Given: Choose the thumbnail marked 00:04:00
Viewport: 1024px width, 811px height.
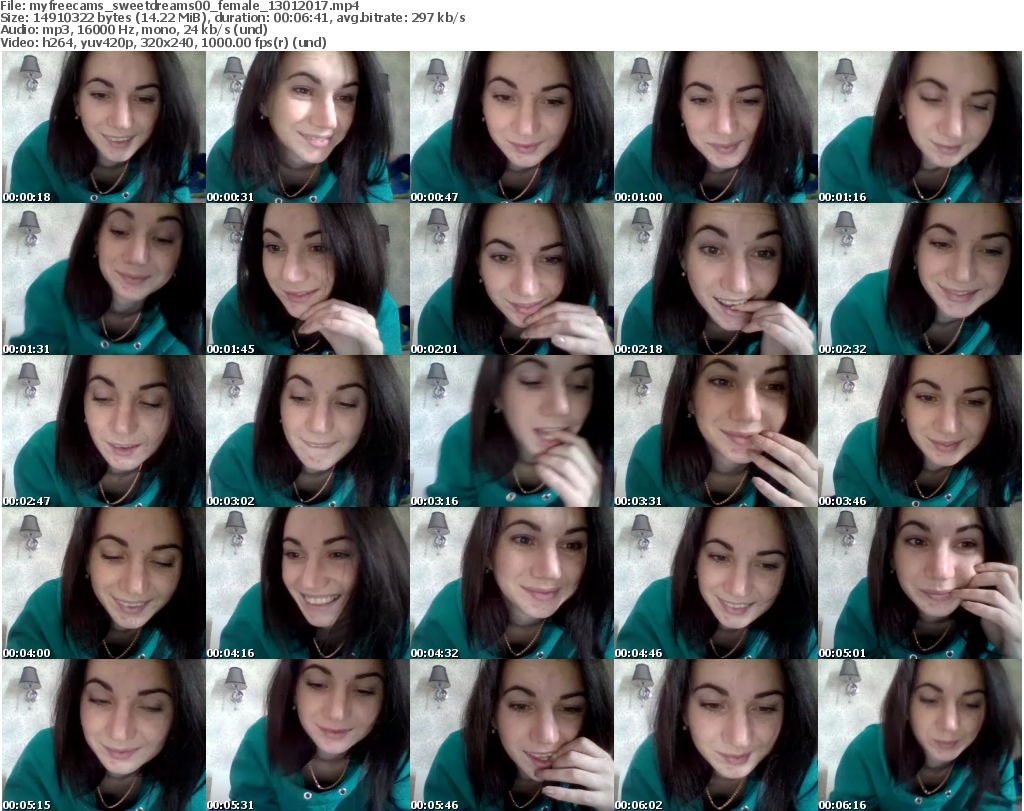Looking at the screenshot, I should (104, 584).
